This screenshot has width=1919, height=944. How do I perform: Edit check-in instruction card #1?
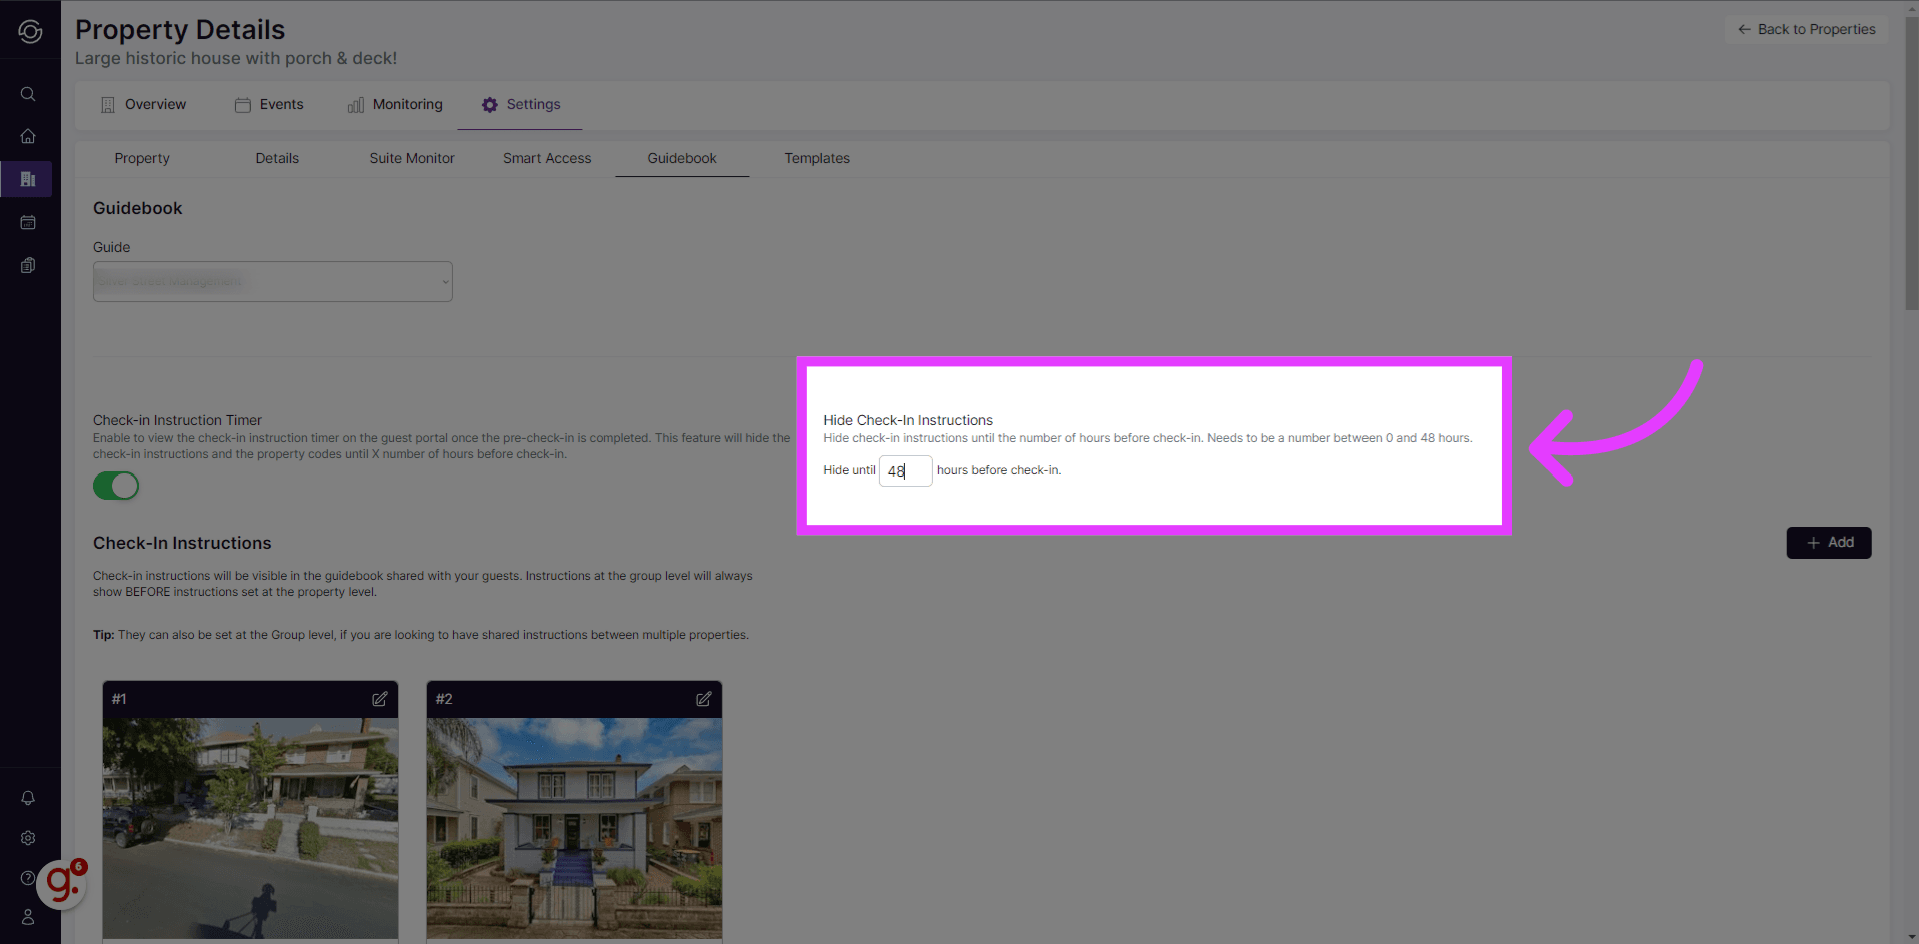(x=380, y=699)
